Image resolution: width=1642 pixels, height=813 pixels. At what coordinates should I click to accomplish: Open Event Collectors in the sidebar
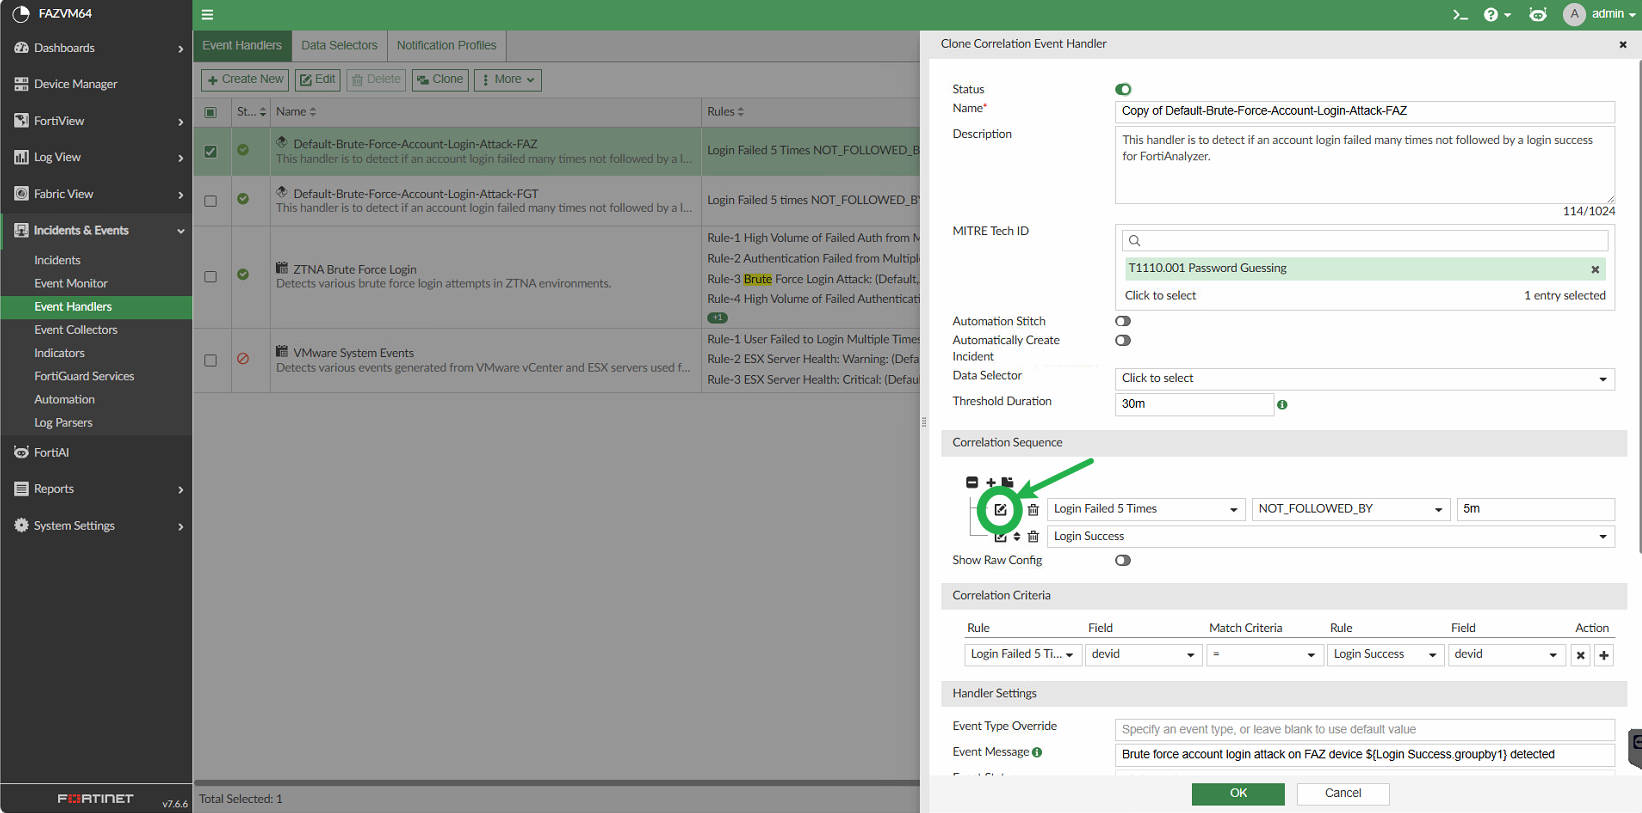click(76, 330)
